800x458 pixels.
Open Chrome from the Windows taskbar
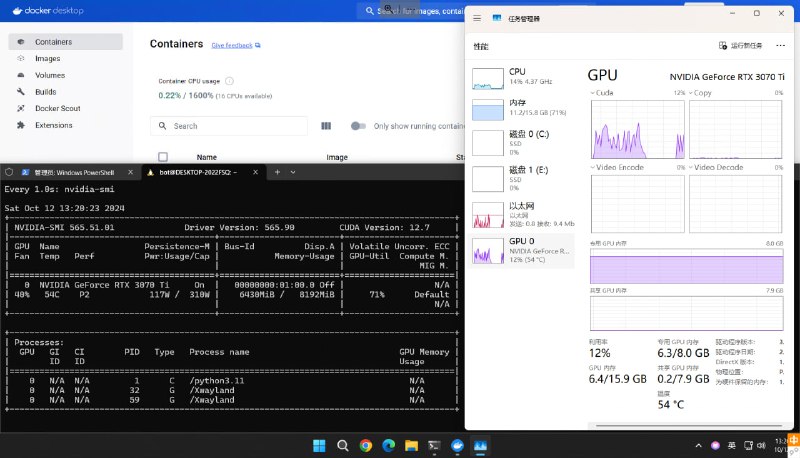(x=366, y=445)
